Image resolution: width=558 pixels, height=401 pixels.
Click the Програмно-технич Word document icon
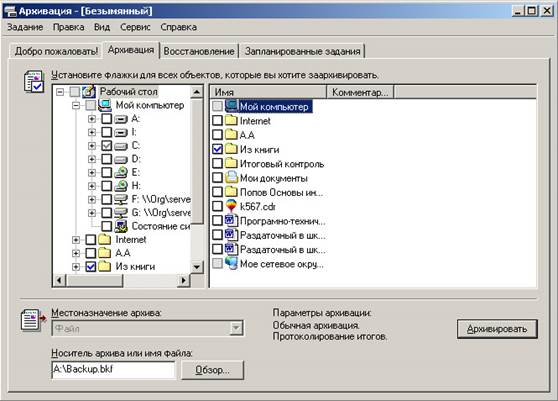pyautogui.click(x=231, y=221)
